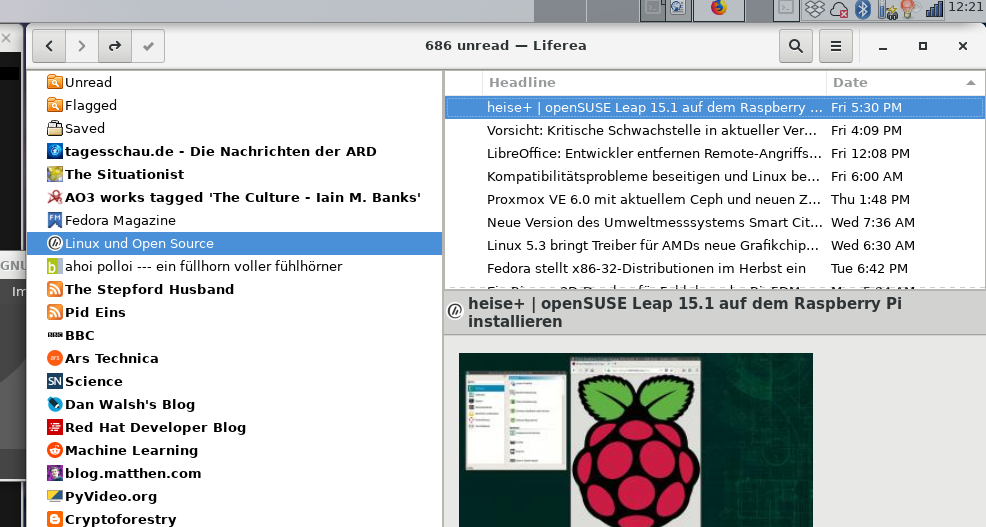986x527 pixels.
Task: Select 'Neue Version des Umweltmesssystems' headline
Action: point(715,222)
